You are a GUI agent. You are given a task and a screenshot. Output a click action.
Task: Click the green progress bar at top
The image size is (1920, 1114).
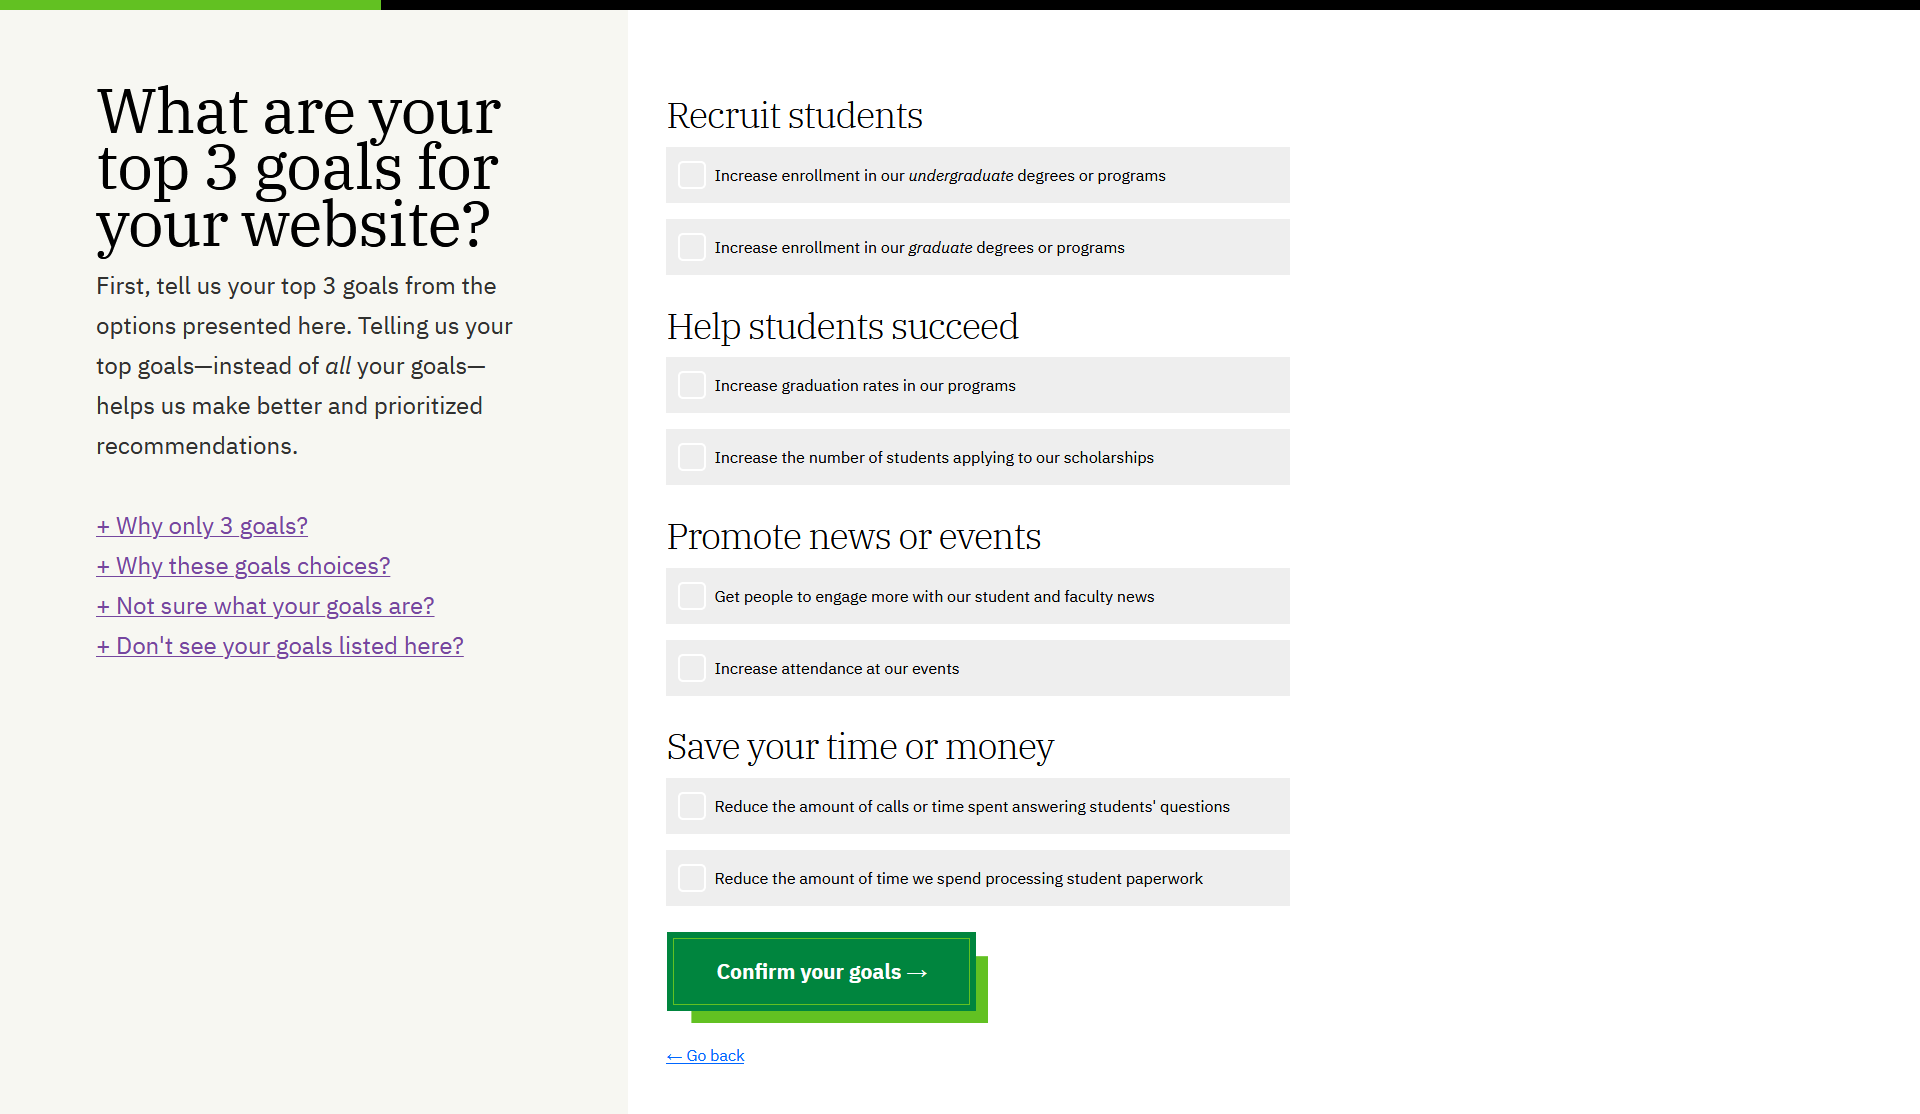coord(190,5)
